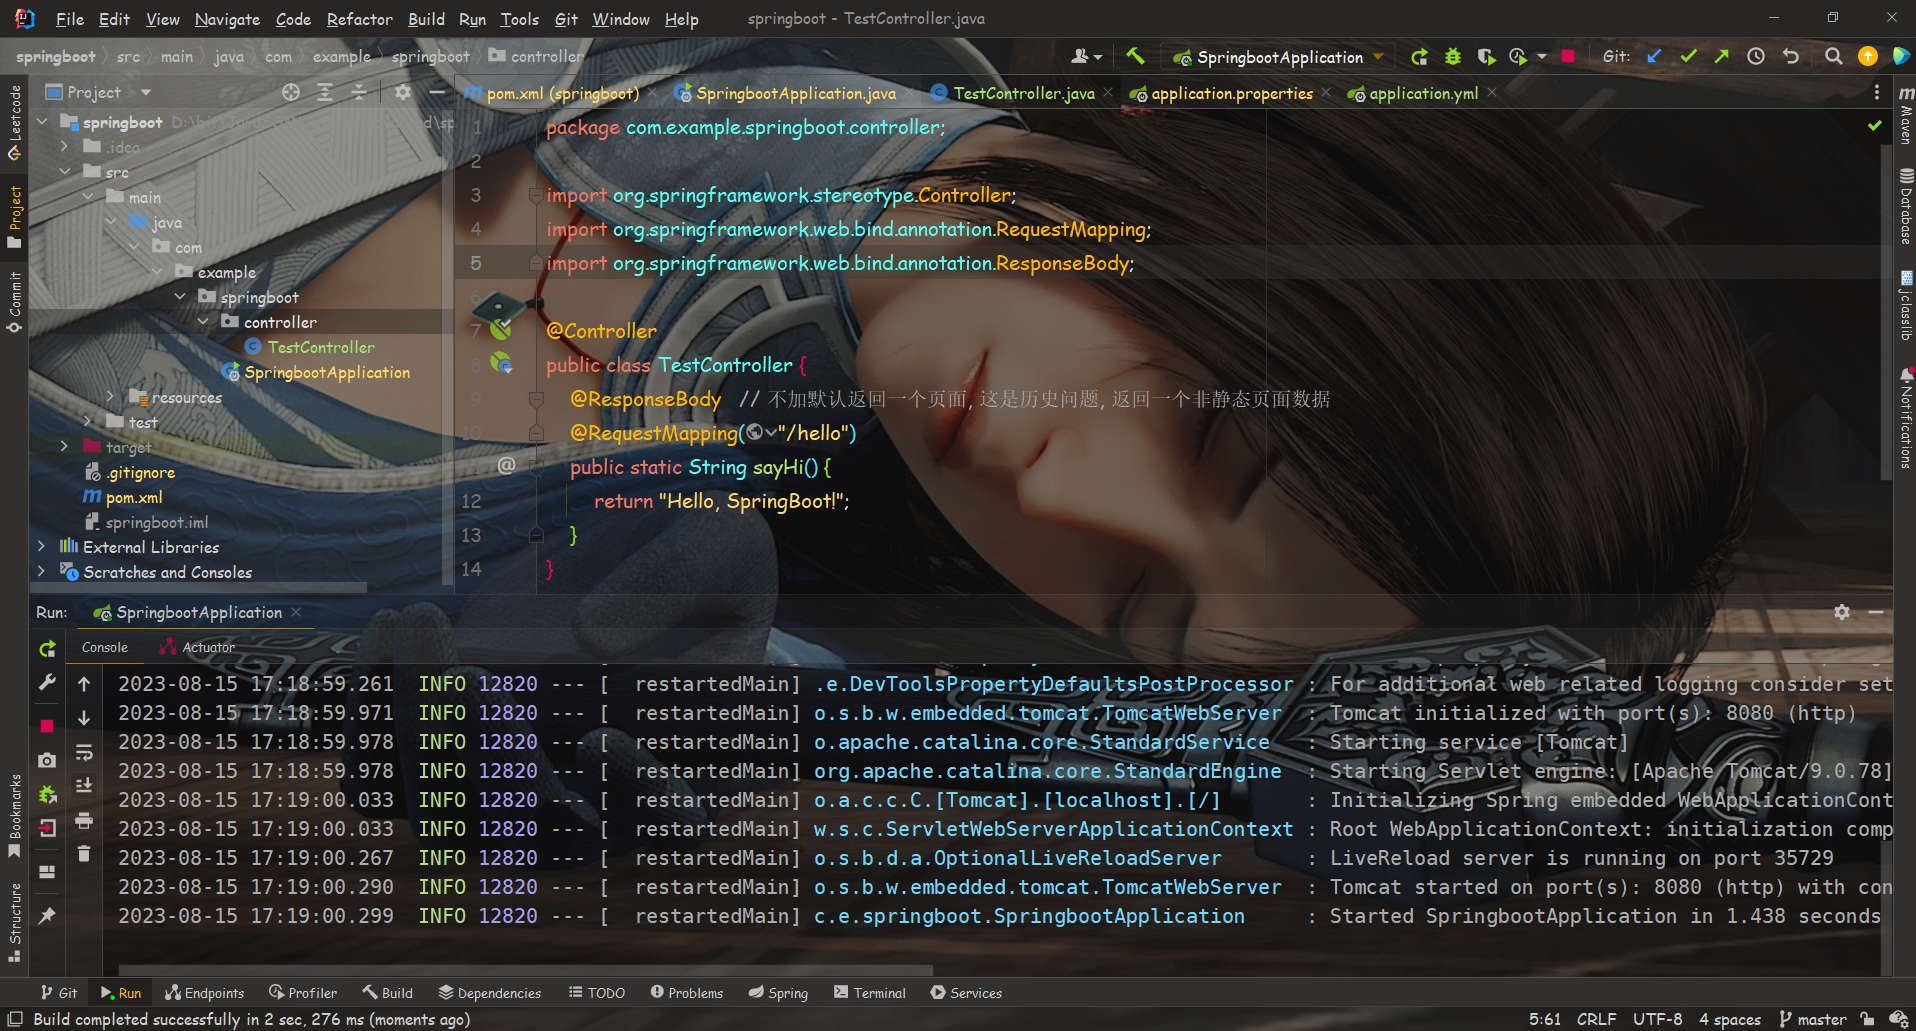Click run gutter icon beside TestController class
The image size is (1916, 1031).
tap(502, 363)
